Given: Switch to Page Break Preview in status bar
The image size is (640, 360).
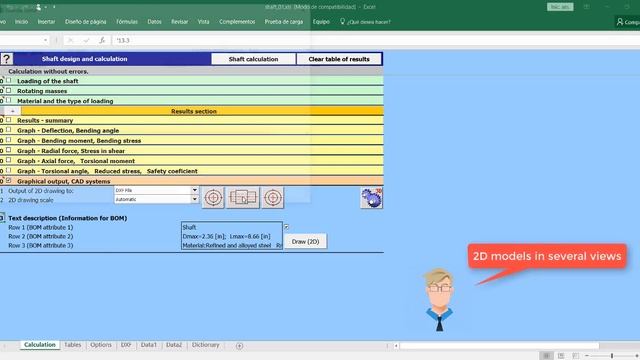Looking at the screenshot, I should (576, 356).
